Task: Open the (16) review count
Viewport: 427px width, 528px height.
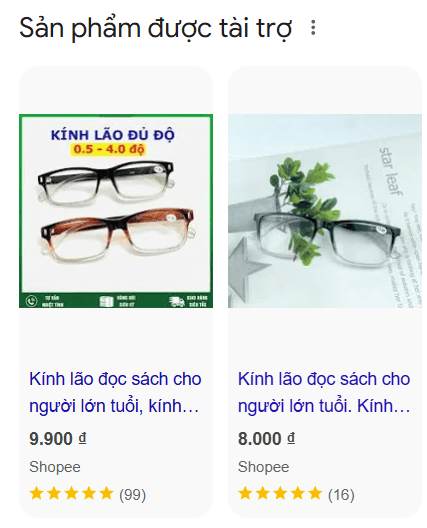Action: (341, 495)
